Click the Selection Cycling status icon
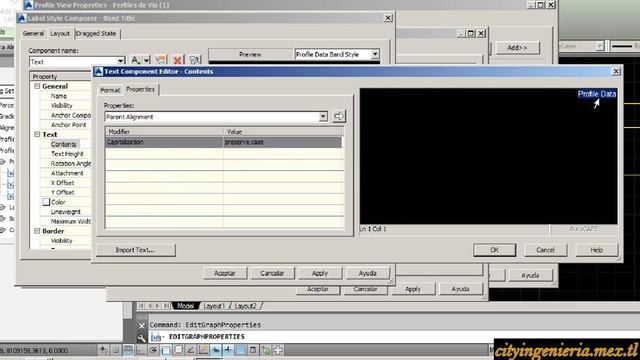640x360 pixels. pyautogui.click(x=266, y=350)
